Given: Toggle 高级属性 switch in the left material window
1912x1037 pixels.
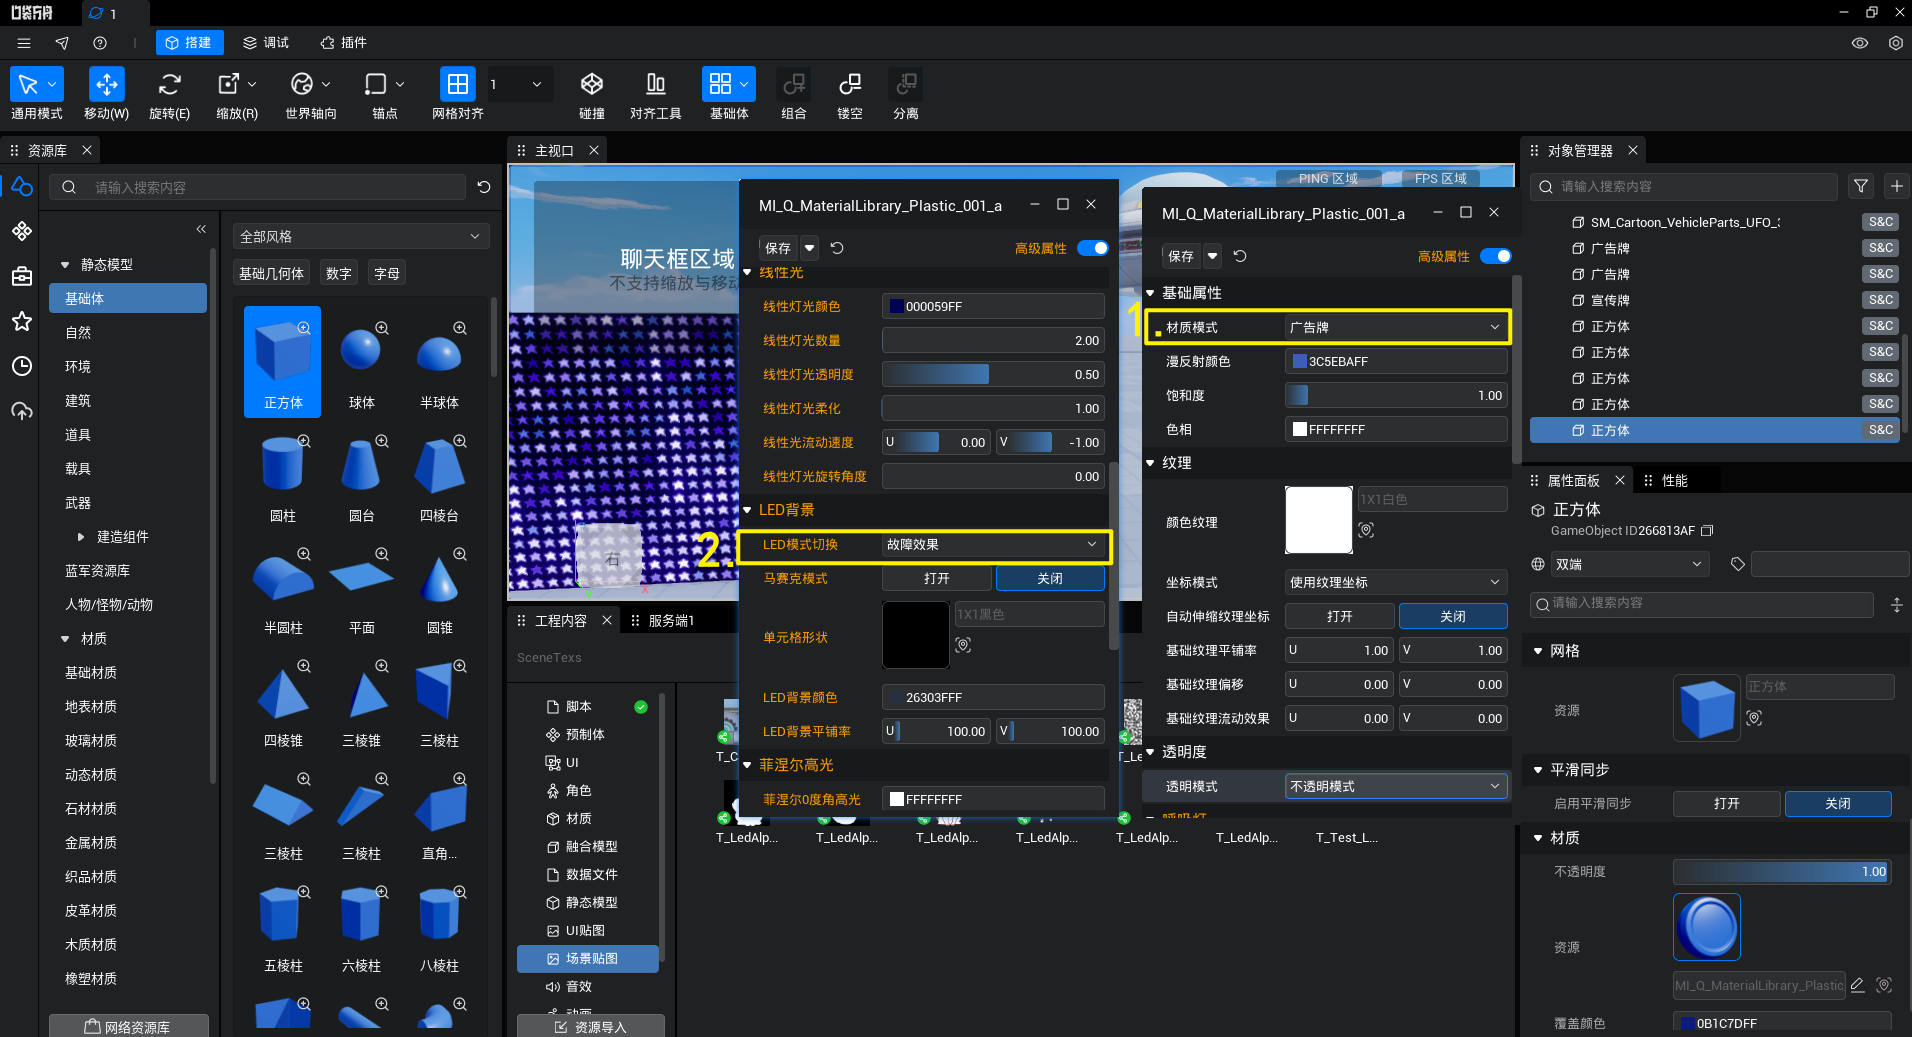Looking at the screenshot, I should tap(1093, 248).
